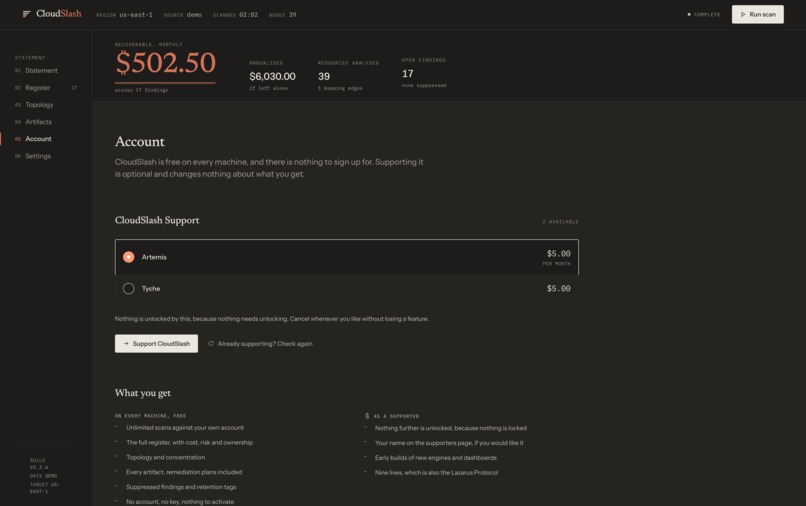Click the 39 resources analysed value

tap(324, 76)
